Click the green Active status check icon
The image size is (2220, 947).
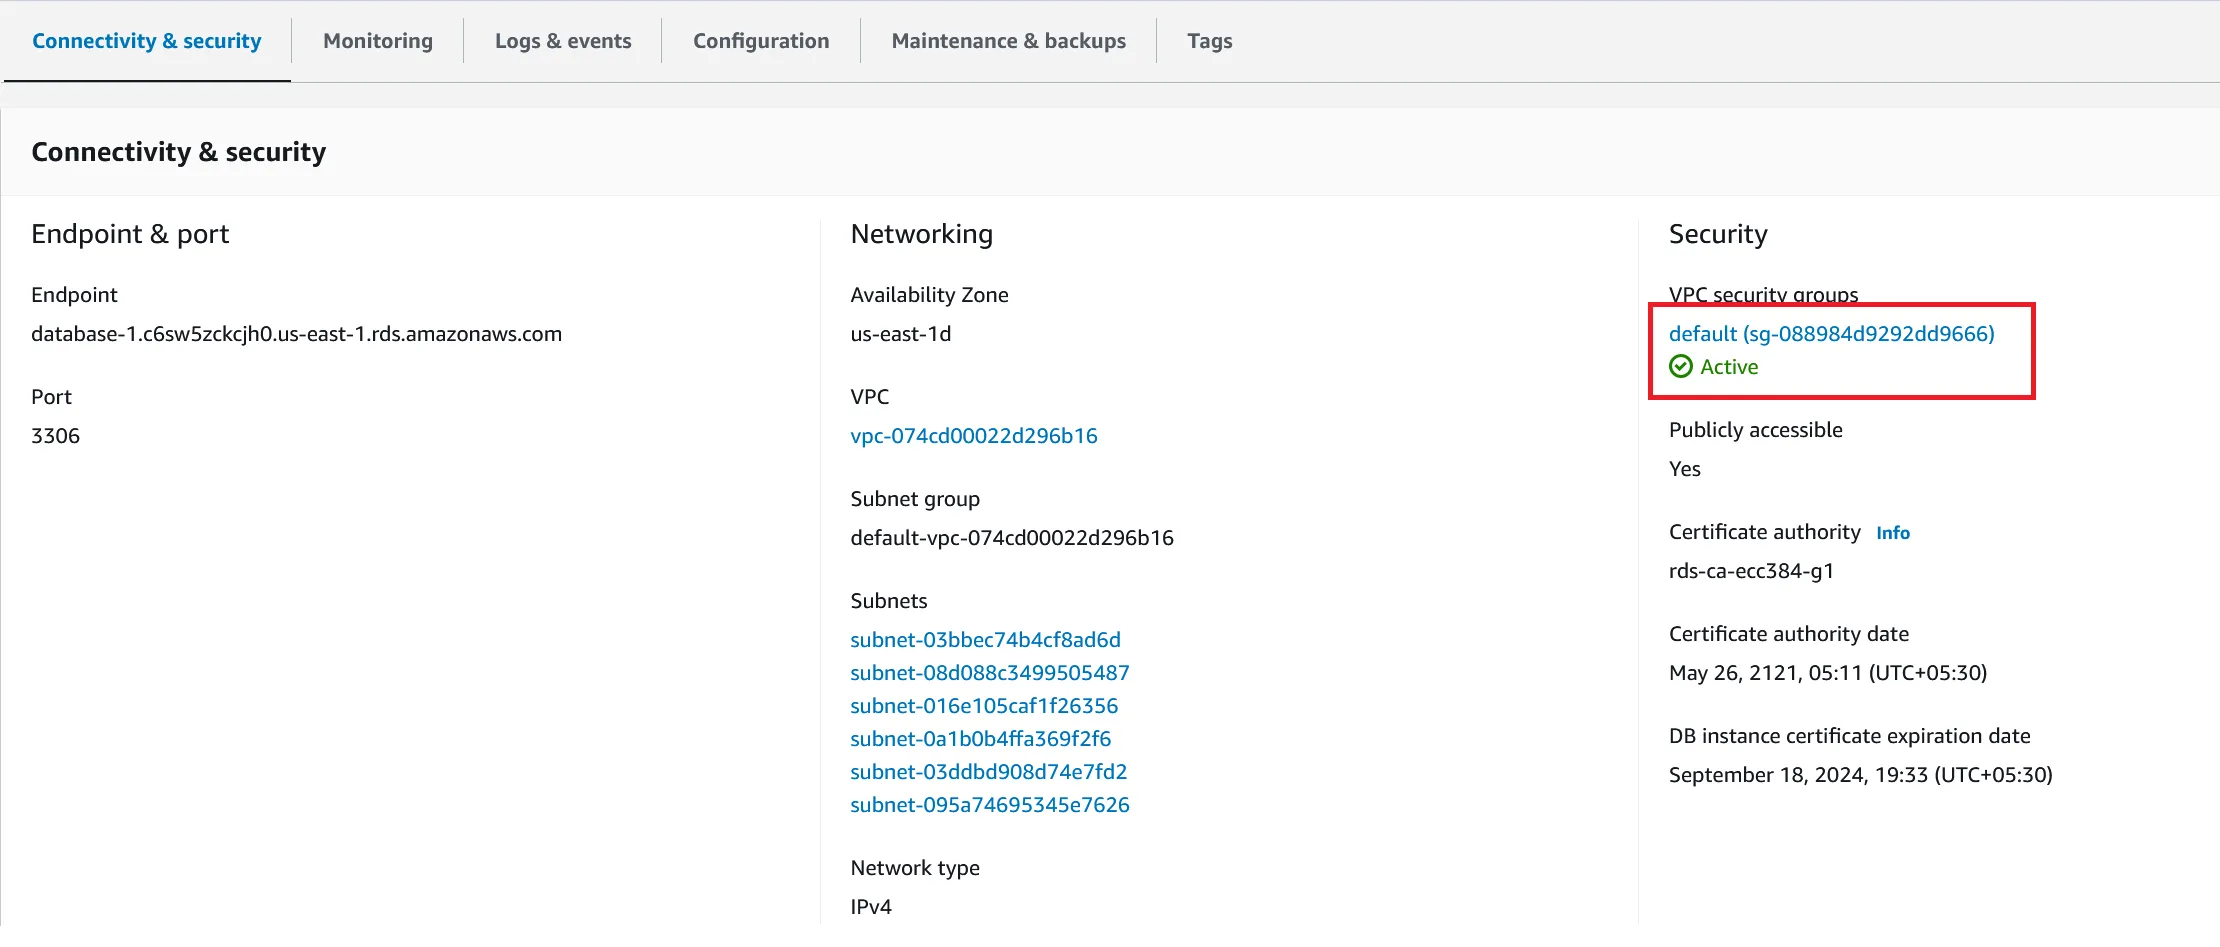1681,367
